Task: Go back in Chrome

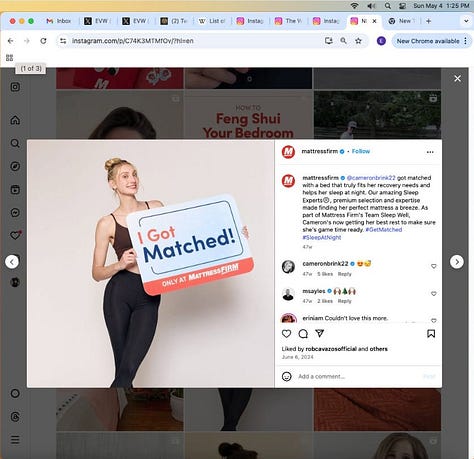Action: 11,41
